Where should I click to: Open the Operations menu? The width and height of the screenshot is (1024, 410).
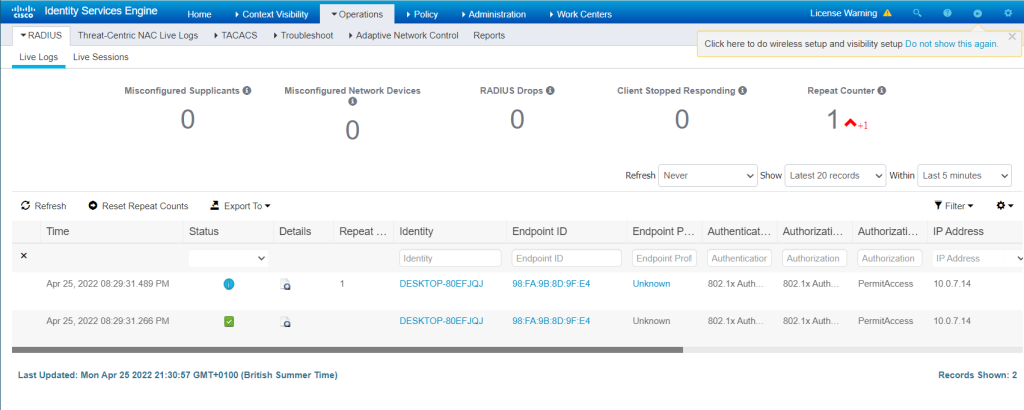357,14
